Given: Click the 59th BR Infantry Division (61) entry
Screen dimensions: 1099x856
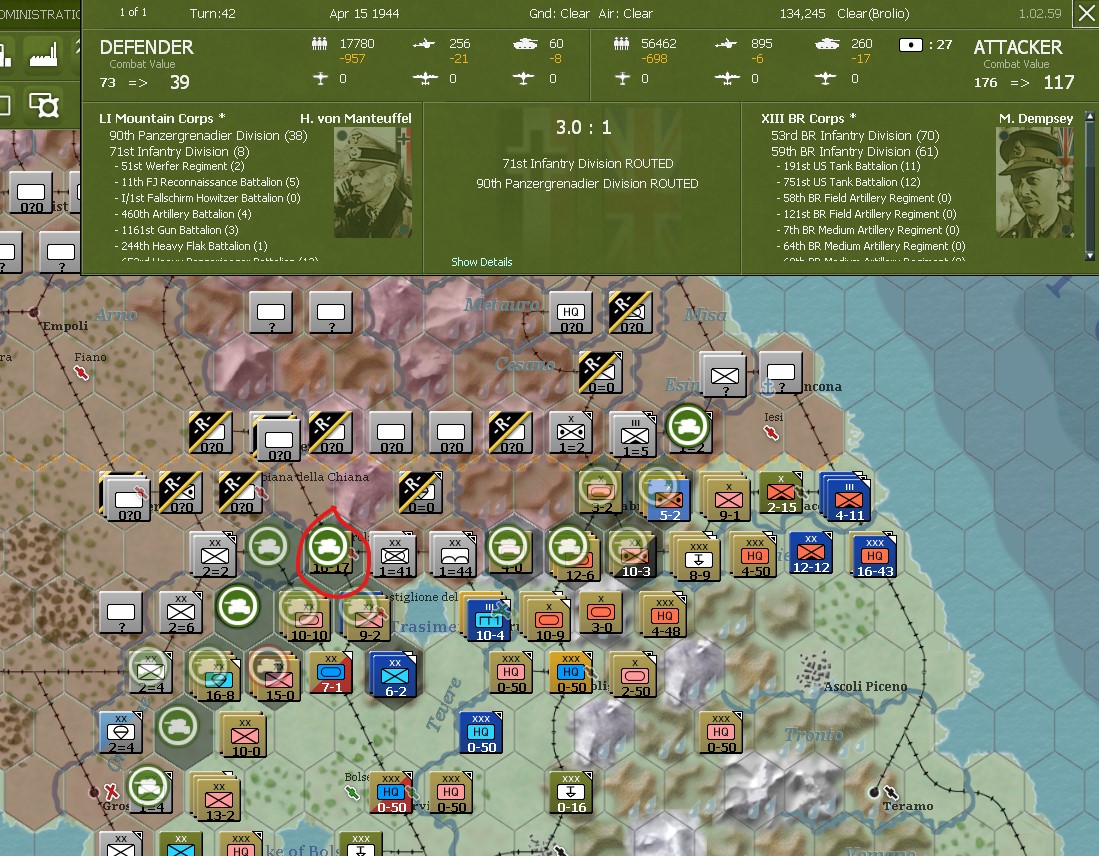Looking at the screenshot, I should click(x=854, y=151).
